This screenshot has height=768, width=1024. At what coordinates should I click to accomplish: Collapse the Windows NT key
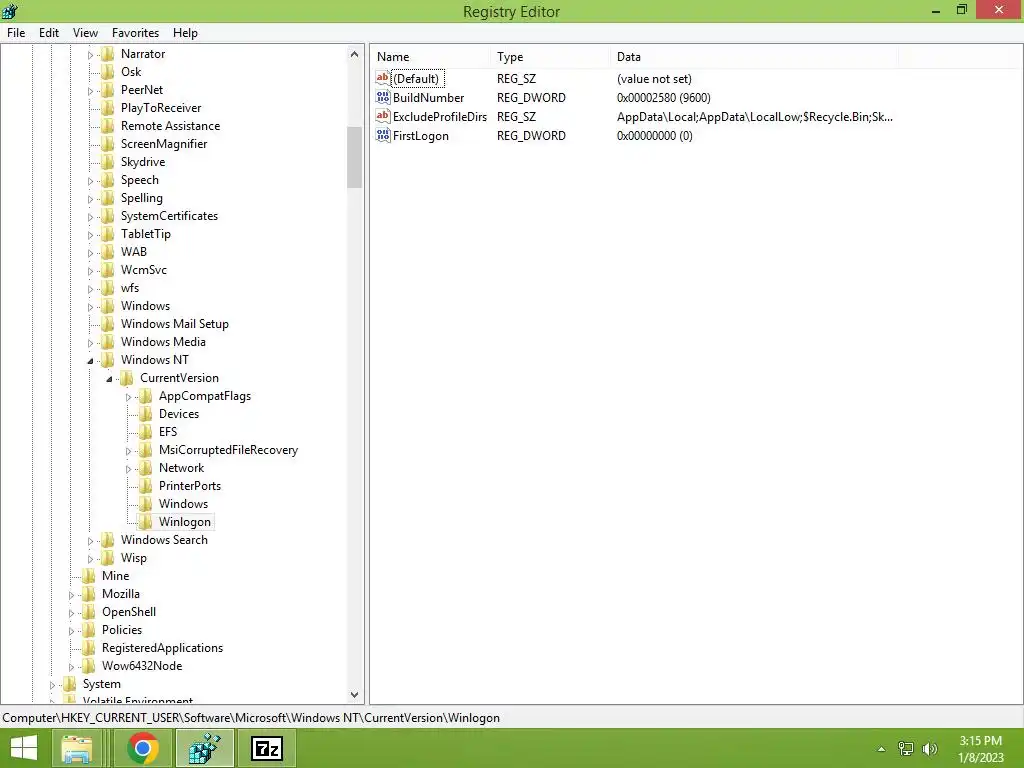click(x=91, y=360)
